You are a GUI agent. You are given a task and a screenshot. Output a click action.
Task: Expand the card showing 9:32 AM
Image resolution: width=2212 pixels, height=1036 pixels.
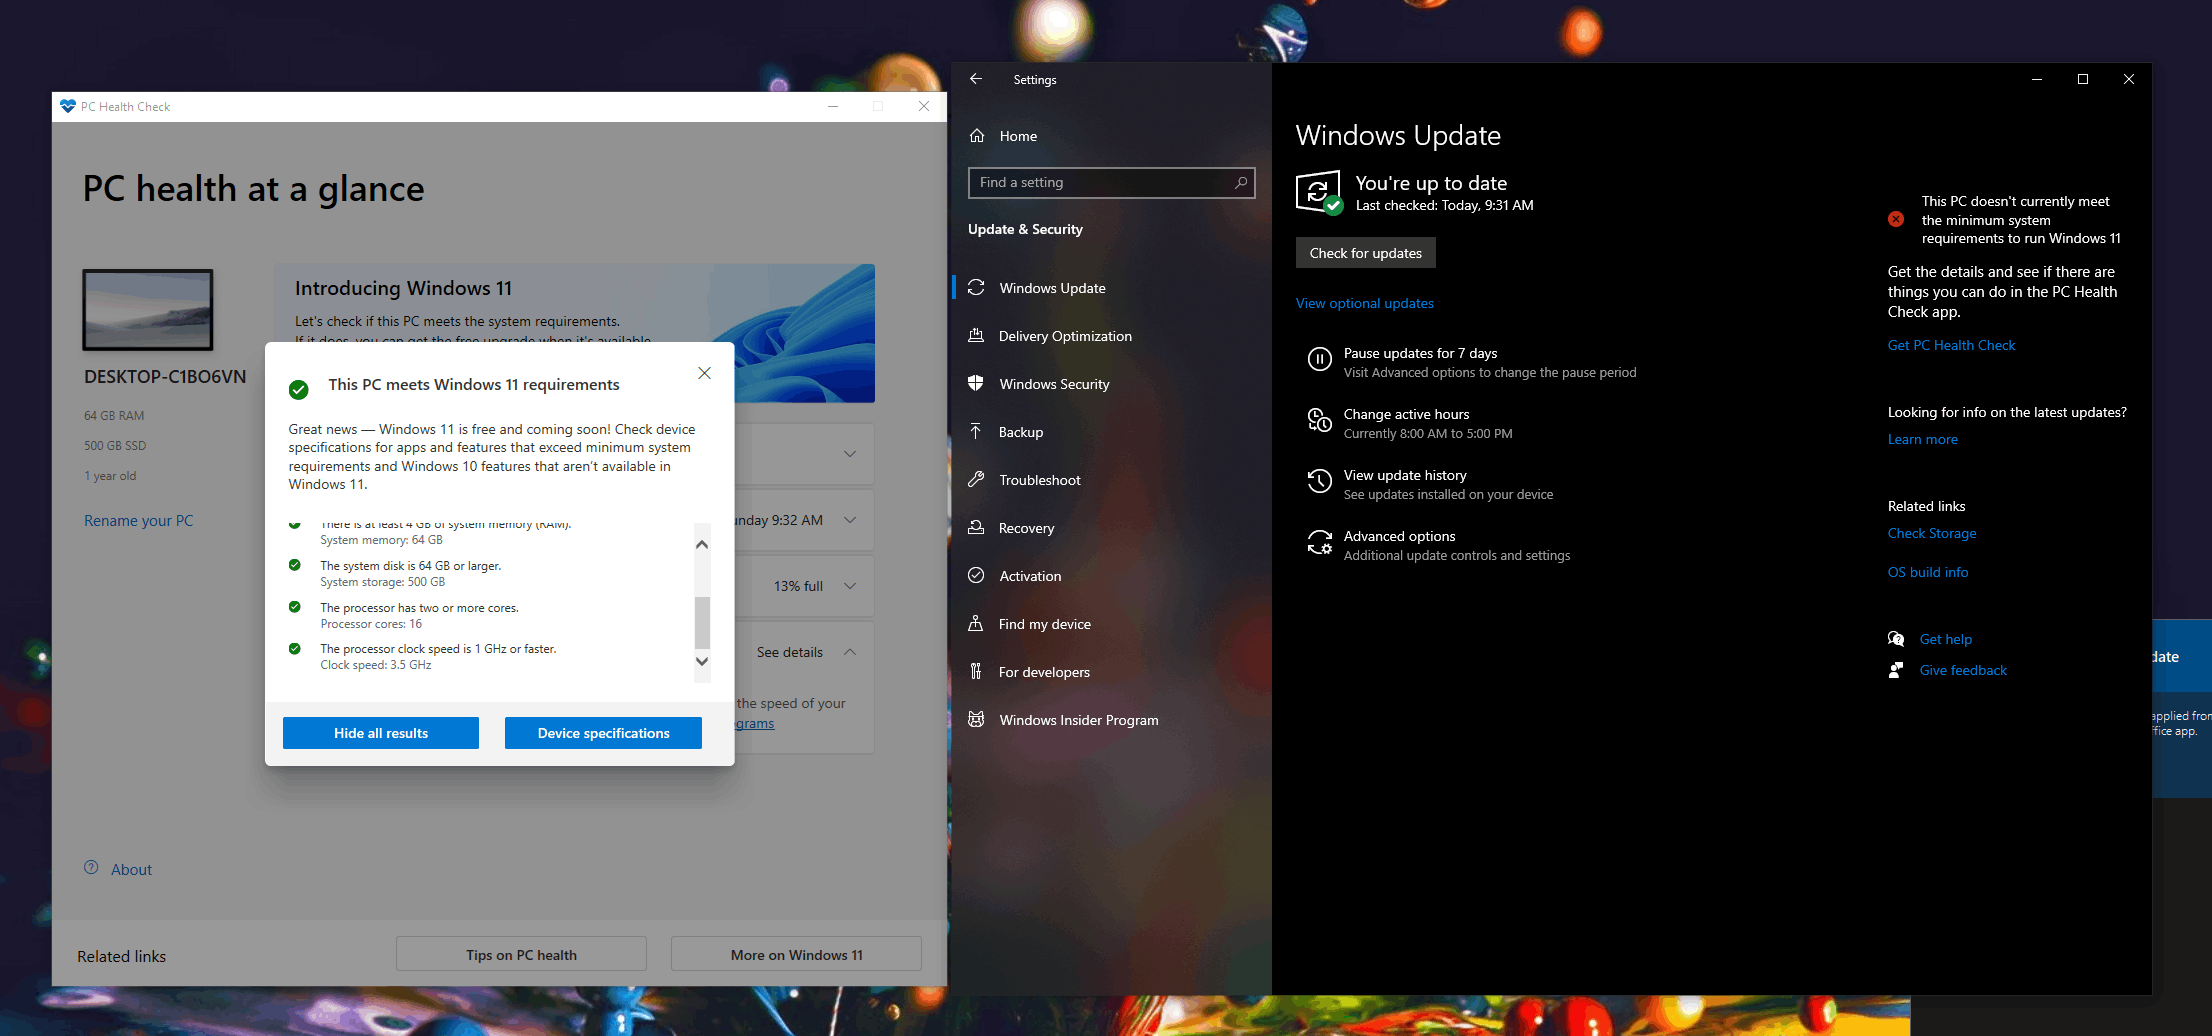[x=850, y=520]
